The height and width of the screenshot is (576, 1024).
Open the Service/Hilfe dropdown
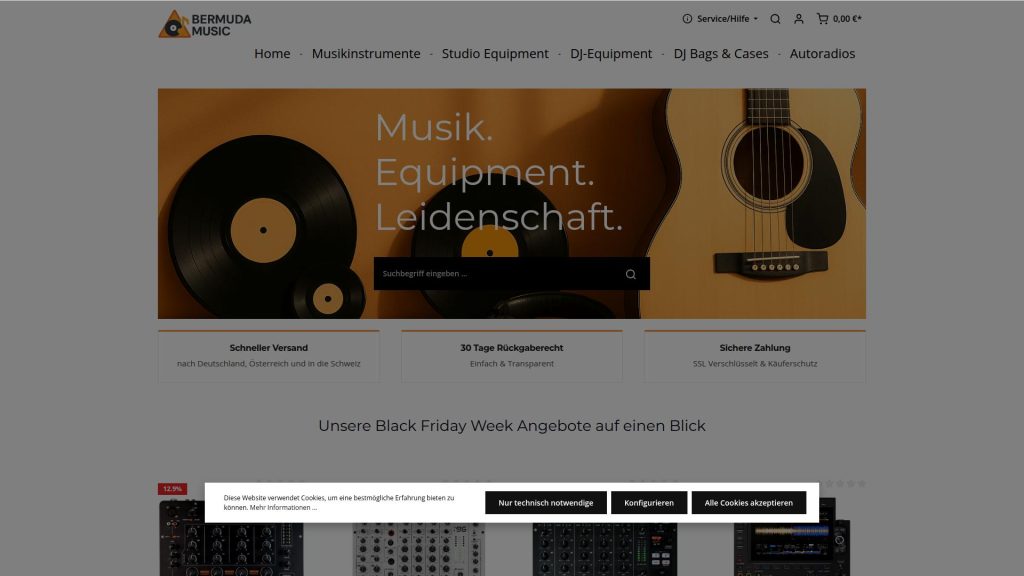(722, 18)
